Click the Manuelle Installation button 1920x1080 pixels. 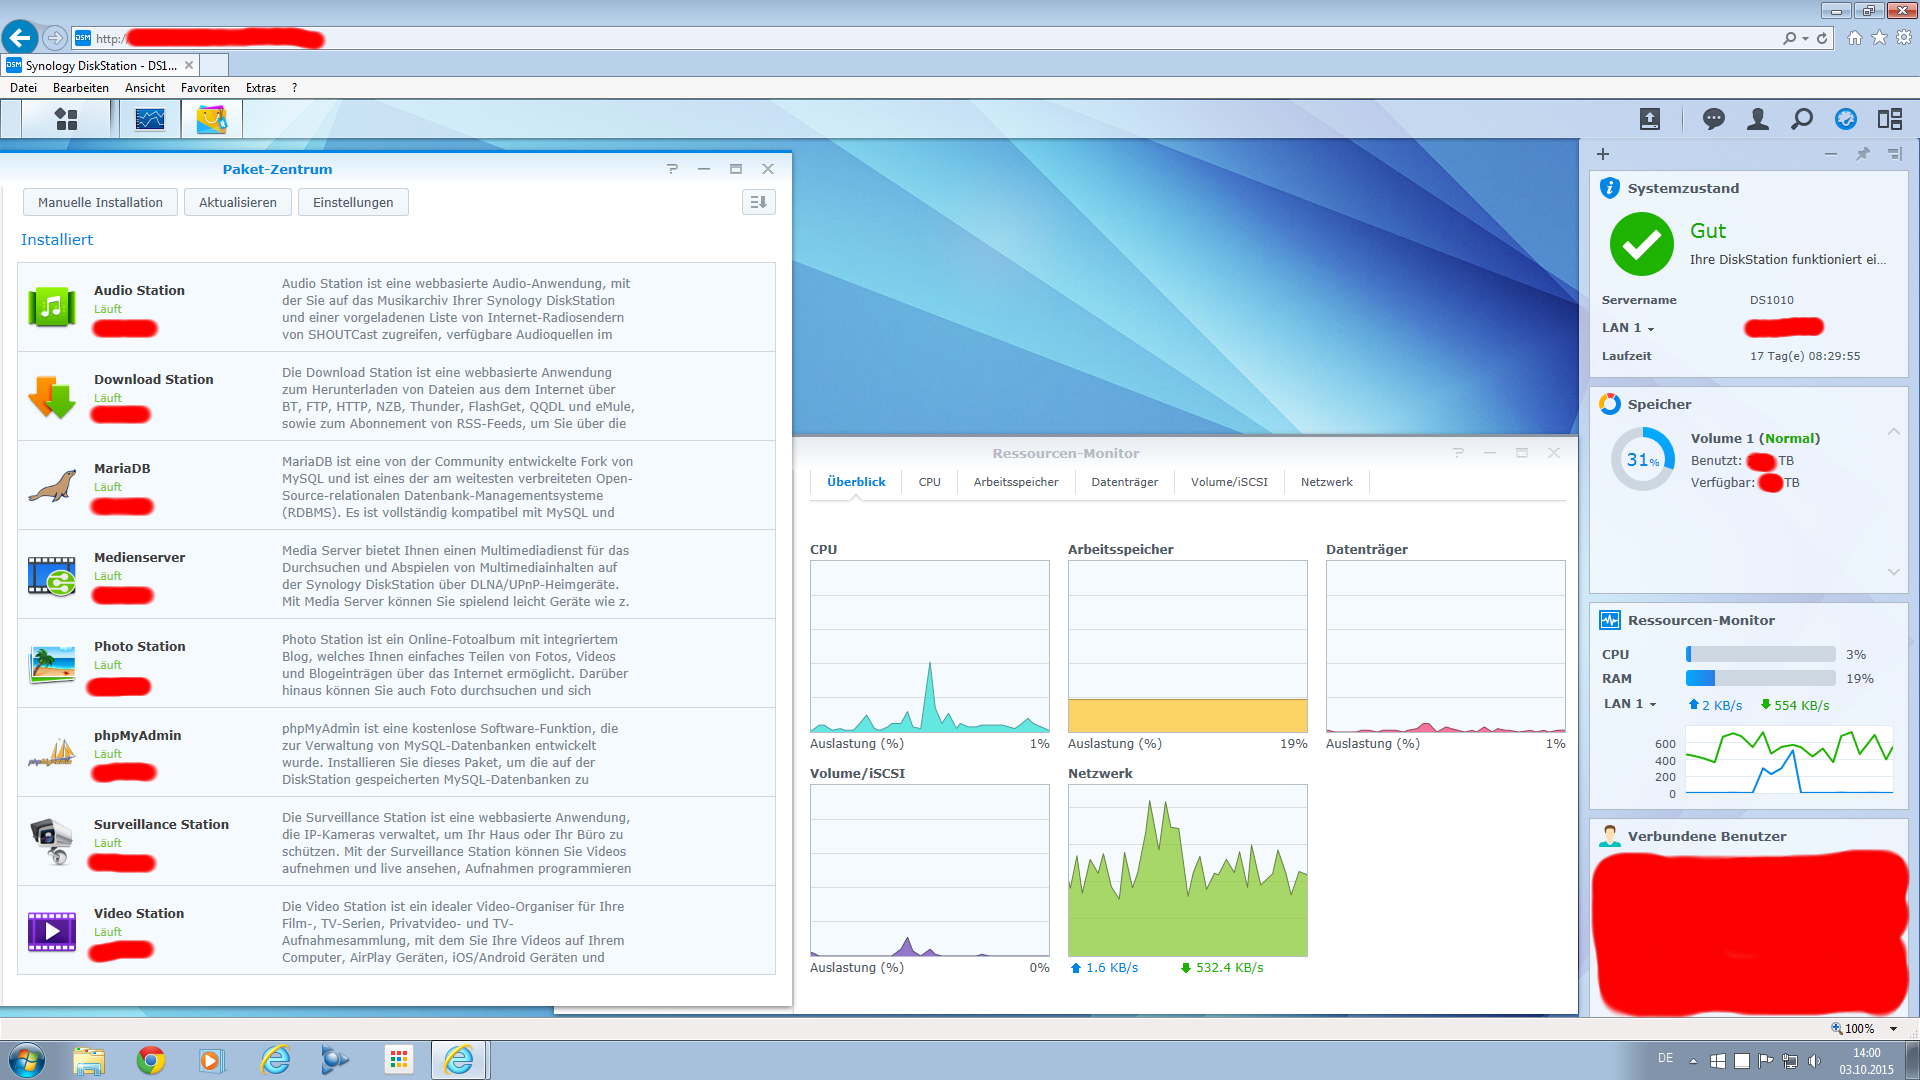[x=100, y=202]
